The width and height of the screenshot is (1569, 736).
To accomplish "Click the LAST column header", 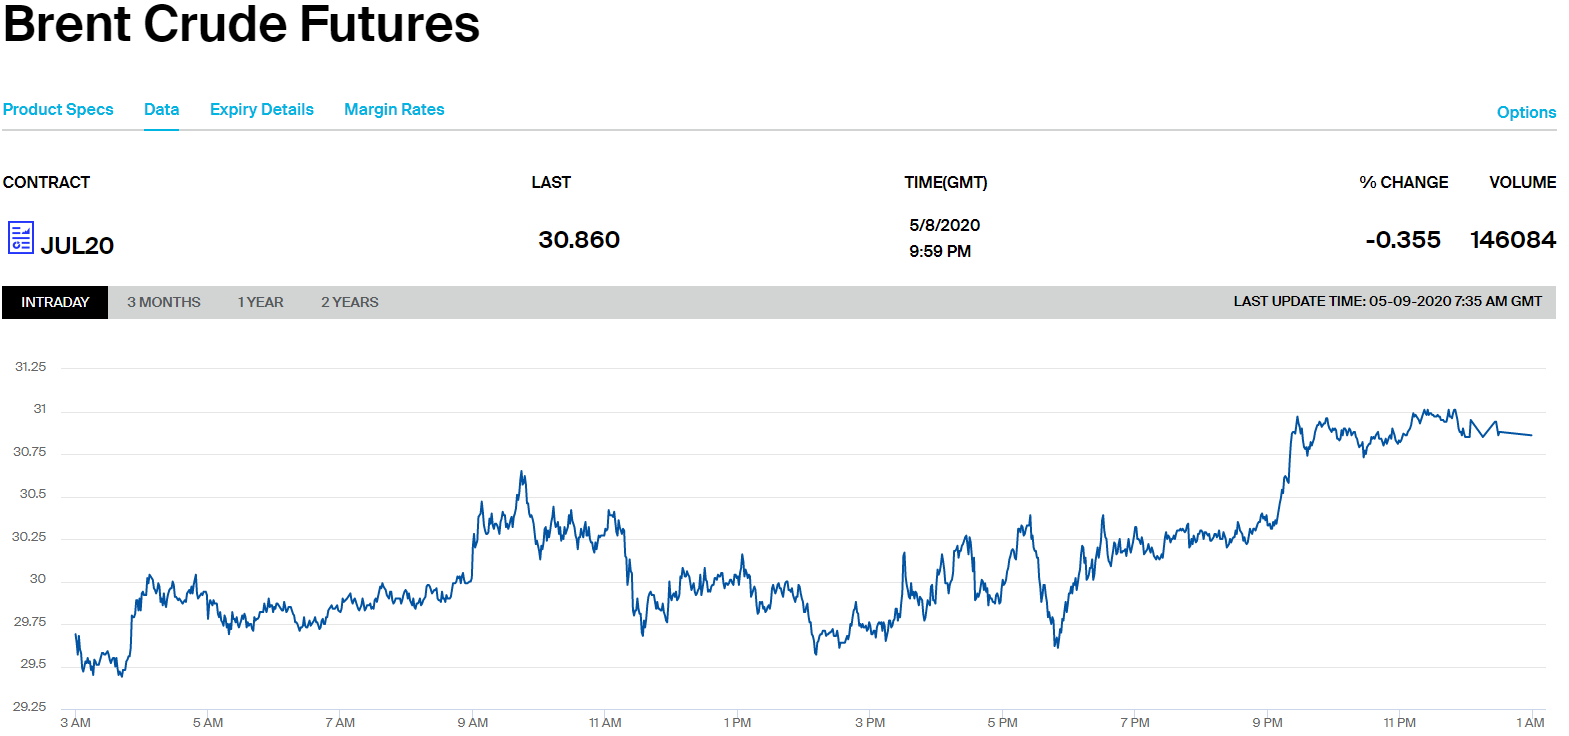I will [551, 182].
